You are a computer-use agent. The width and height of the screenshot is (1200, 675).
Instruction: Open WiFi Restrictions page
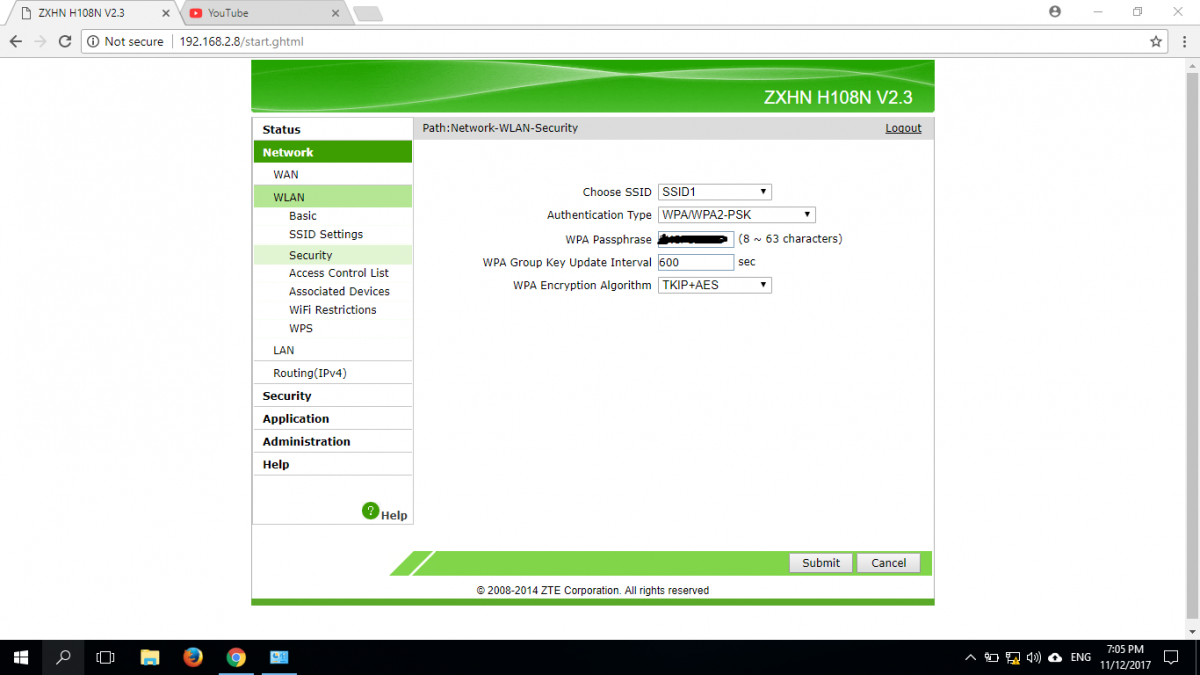(x=333, y=310)
